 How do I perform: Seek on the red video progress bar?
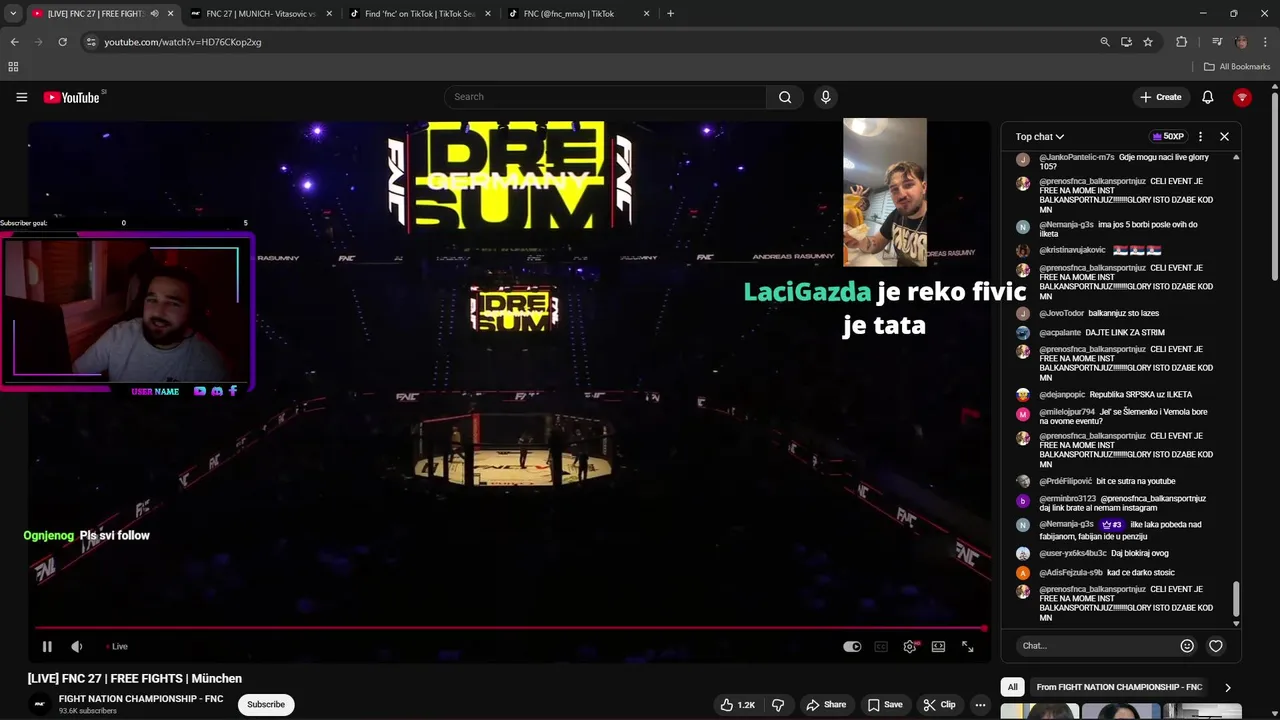(x=510, y=628)
